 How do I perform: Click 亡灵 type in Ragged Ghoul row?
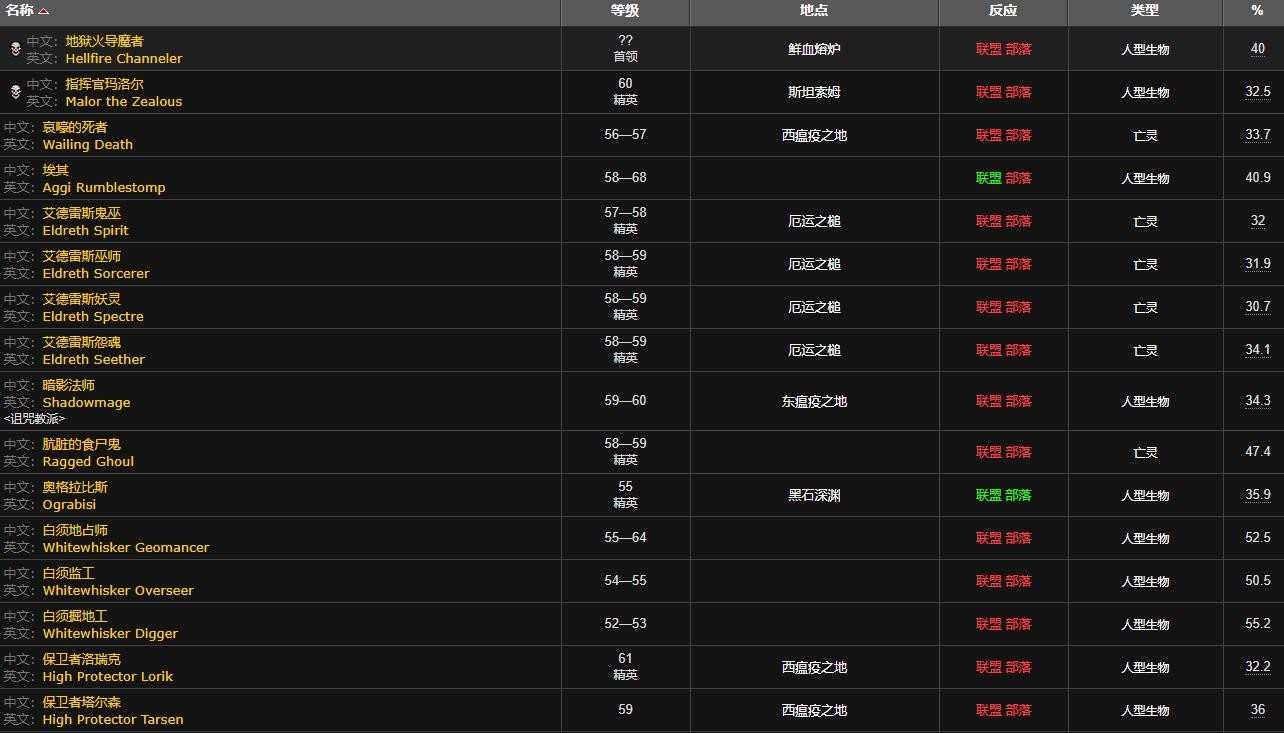pos(1145,452)
